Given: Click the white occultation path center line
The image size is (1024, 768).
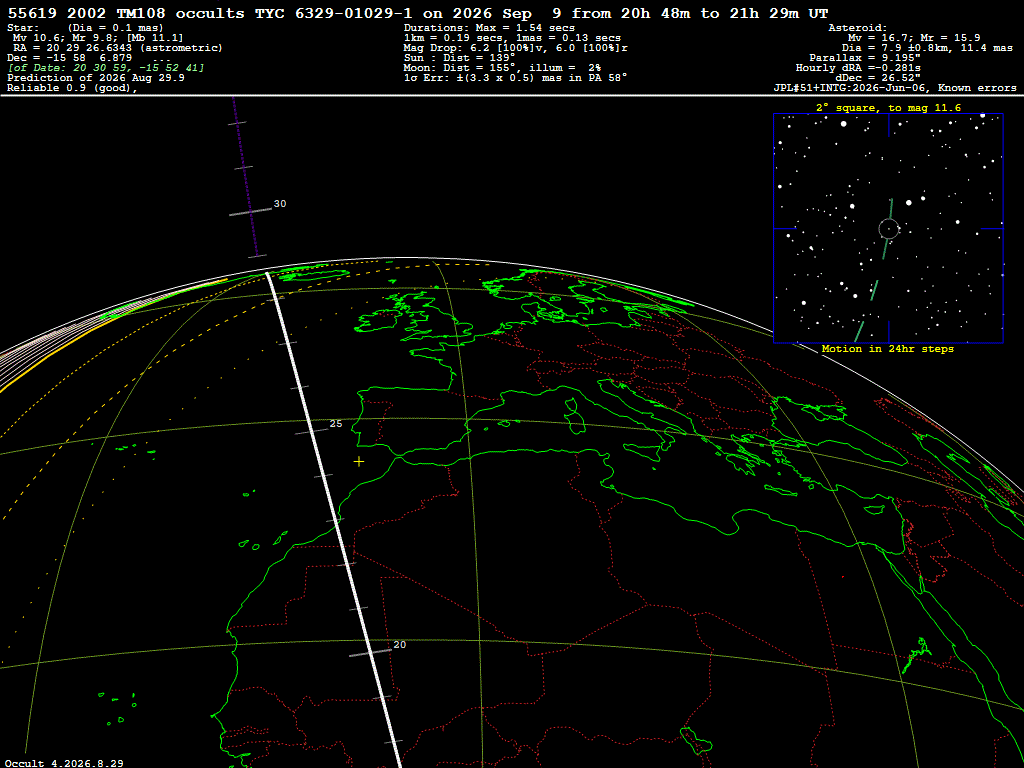Looking at the screenshot, I should tap(333, 516).
